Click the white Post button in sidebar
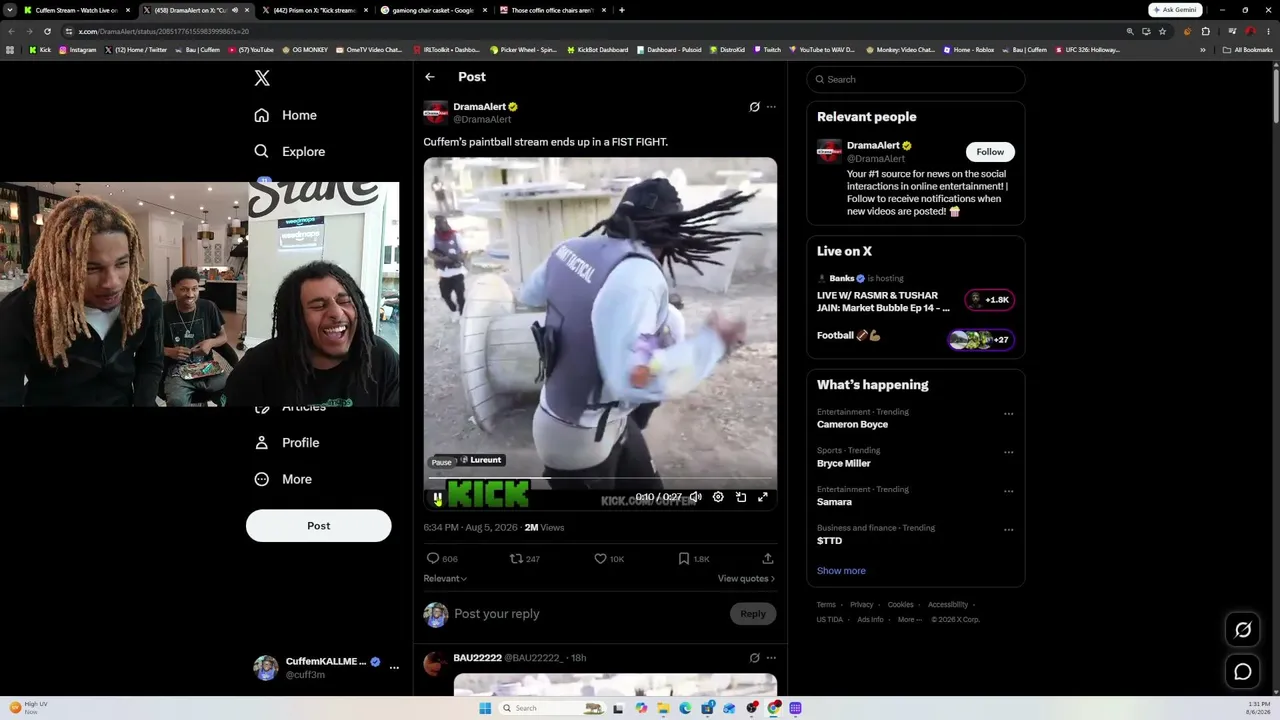 click(319, 526)
